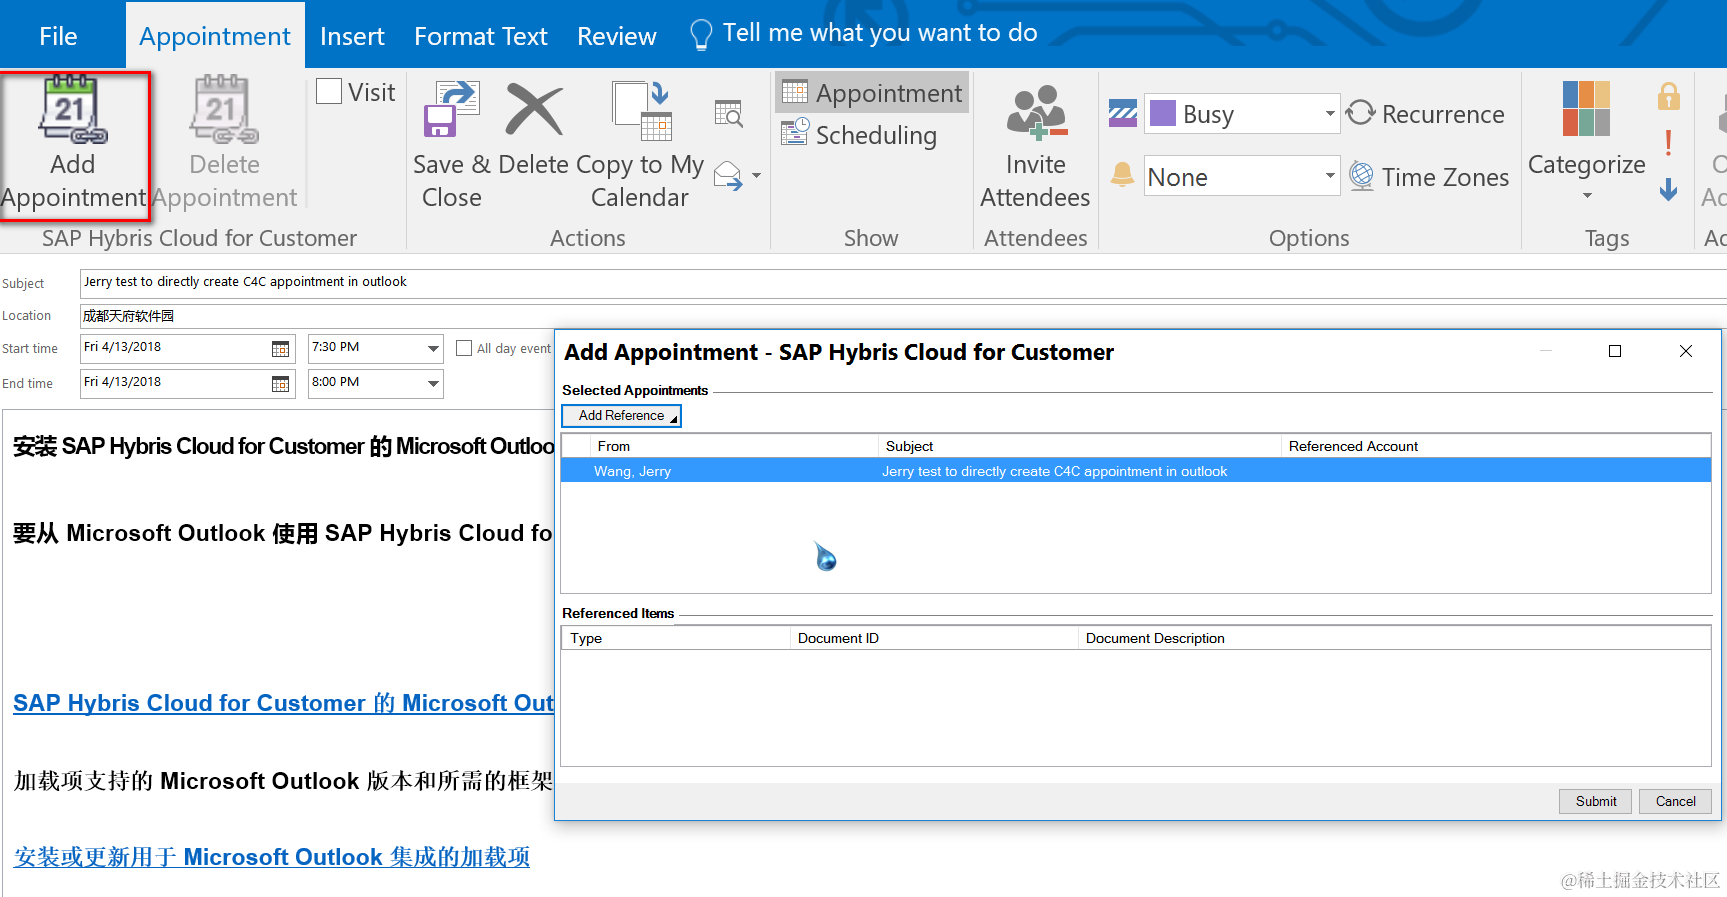Expand the Categorize dropdown arrow
Screen dimensions: 1727x897
coord(1587,196)
